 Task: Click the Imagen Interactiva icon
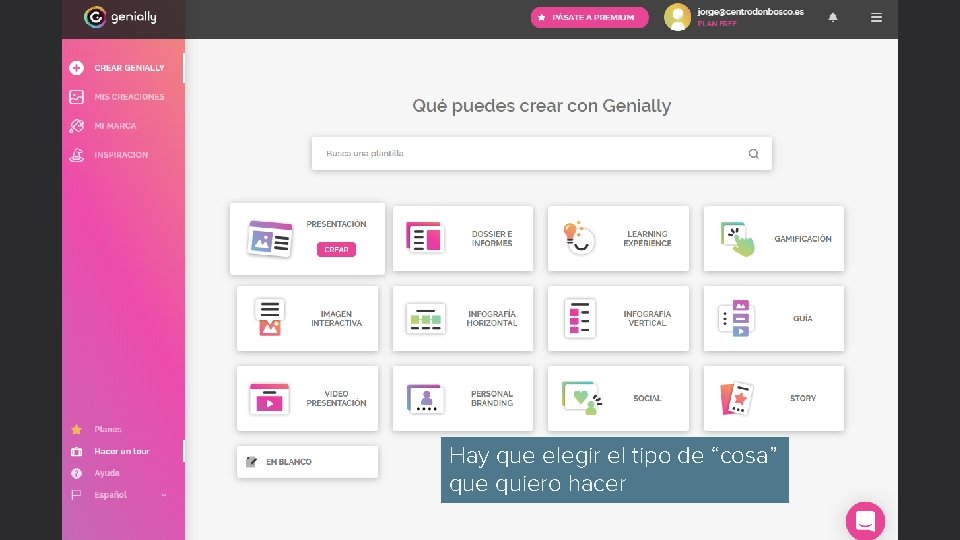(269, 317)
